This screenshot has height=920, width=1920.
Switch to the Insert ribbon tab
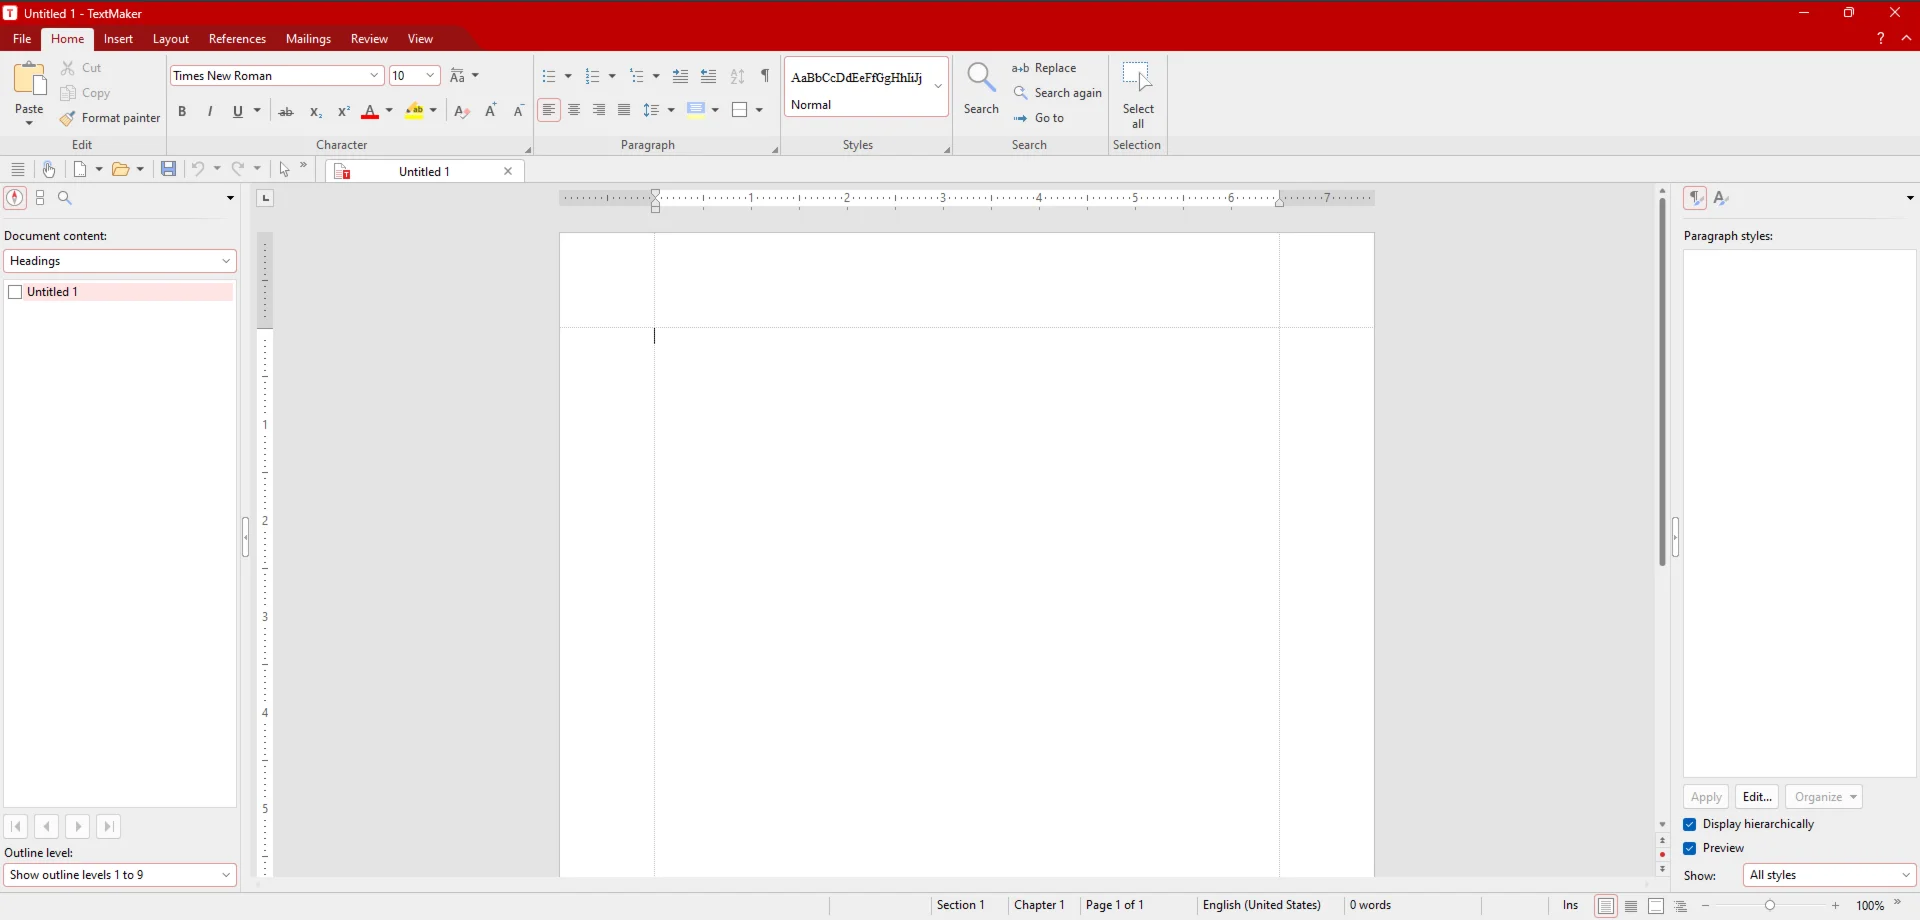coord(118,39)
